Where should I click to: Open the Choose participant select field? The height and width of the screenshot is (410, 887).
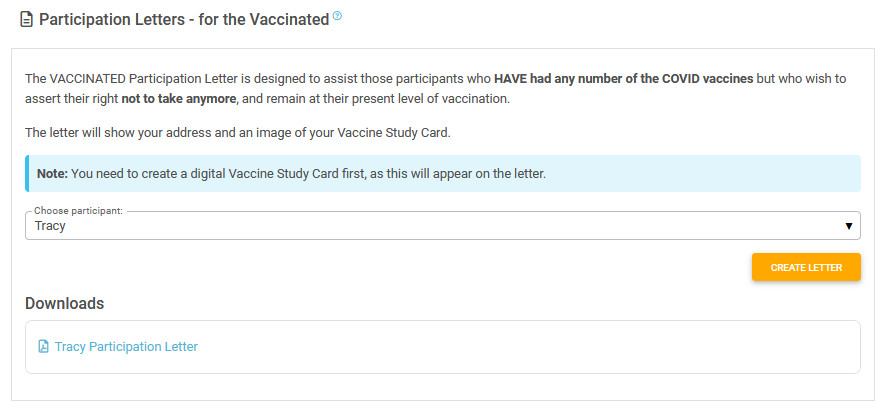click(443, 226)
